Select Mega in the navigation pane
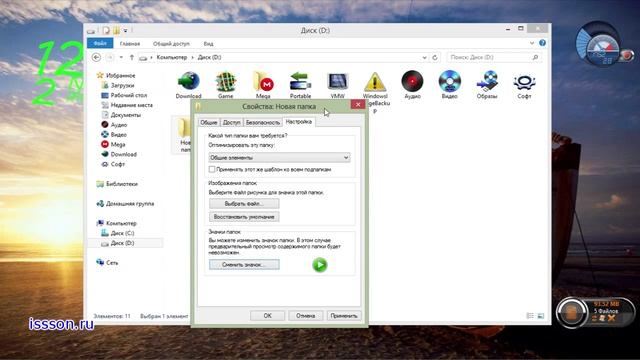Image resolution: width=640 pixels, height=360 pixels. point(118,144)
